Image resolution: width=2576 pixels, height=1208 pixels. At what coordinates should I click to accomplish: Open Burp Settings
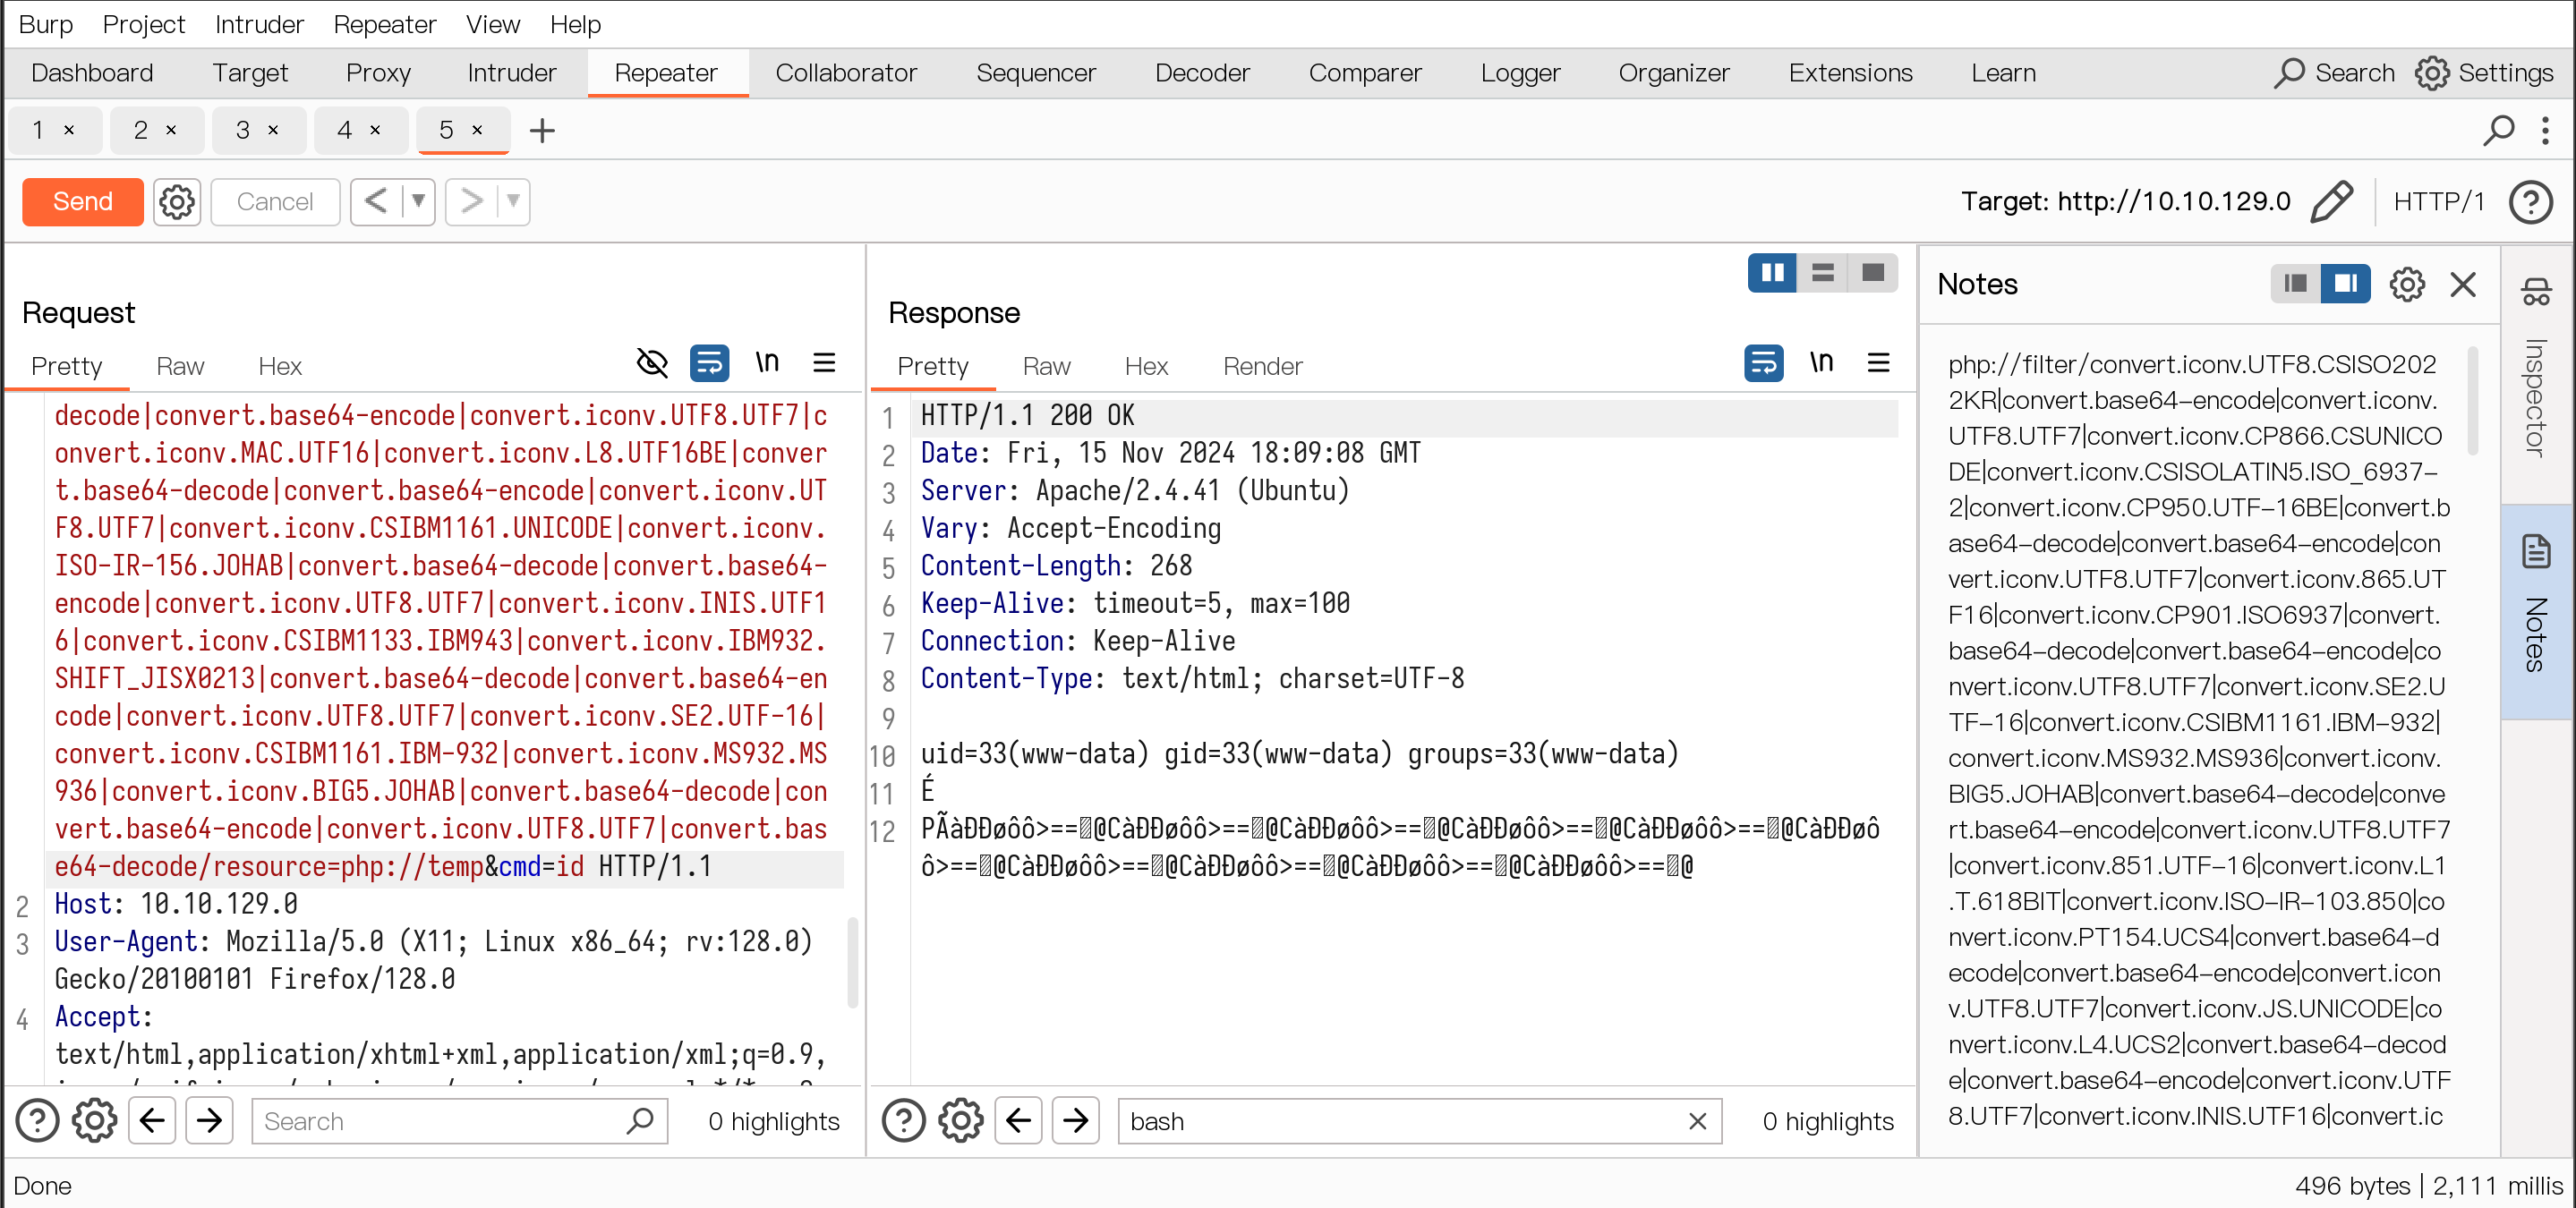click(x=2484, y=73)
